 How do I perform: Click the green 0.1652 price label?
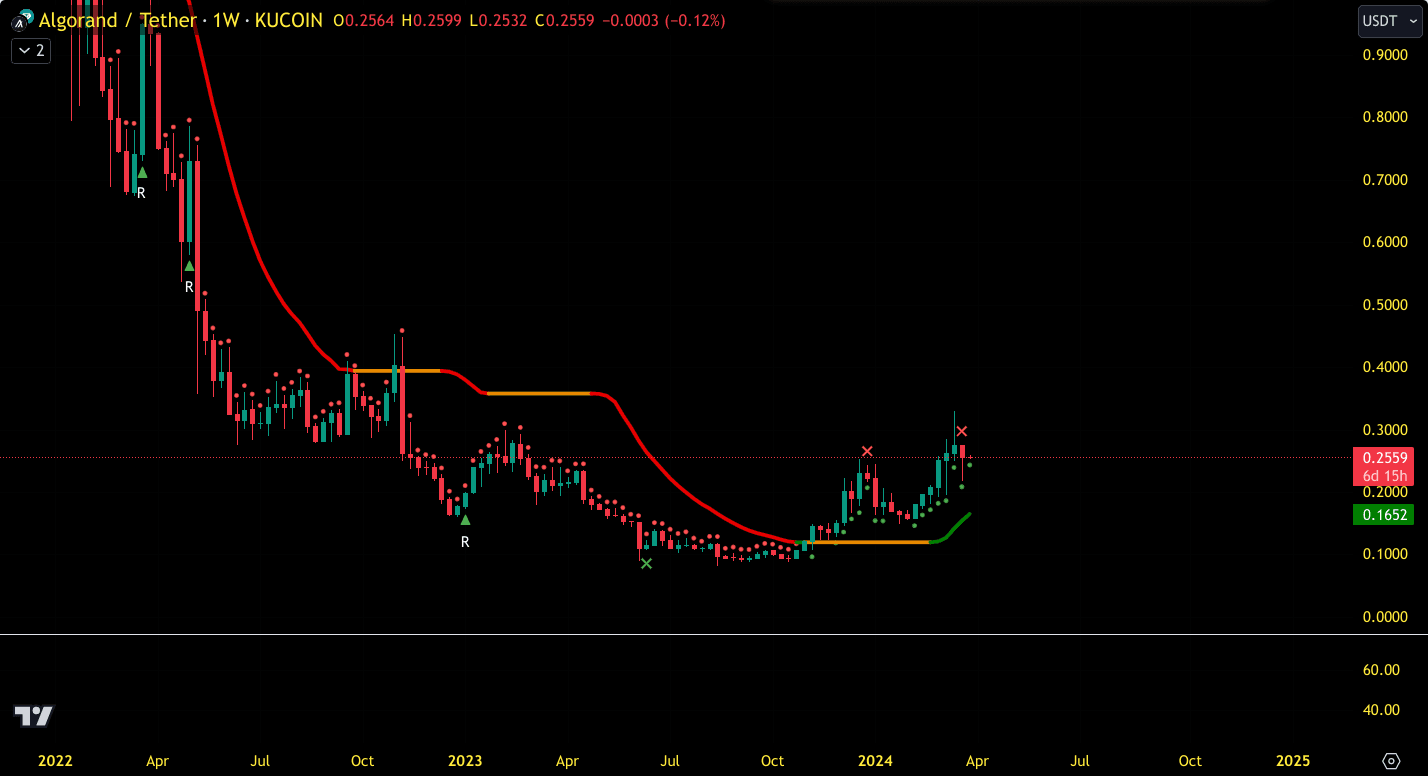point(1384,515)
